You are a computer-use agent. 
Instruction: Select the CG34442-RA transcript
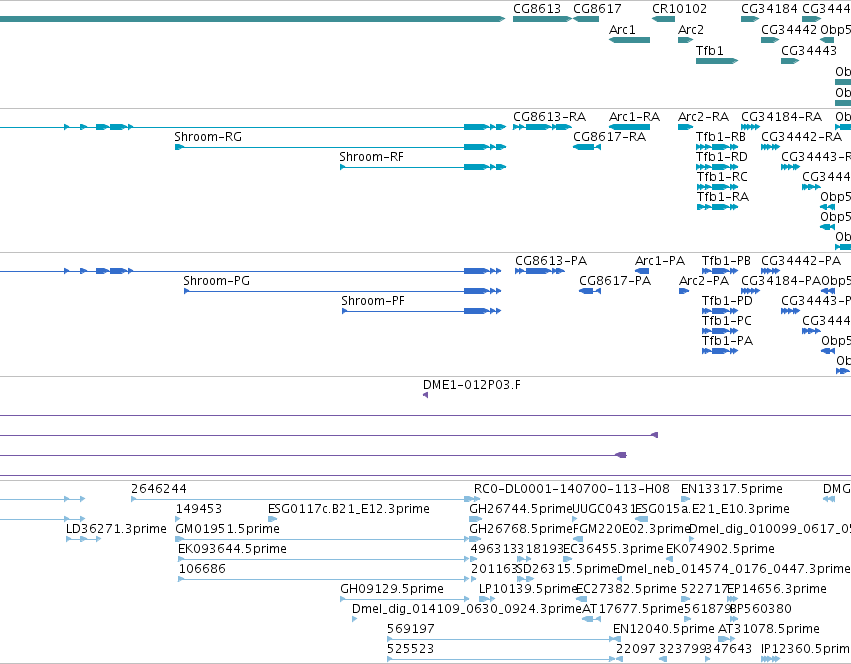(770, 147)
